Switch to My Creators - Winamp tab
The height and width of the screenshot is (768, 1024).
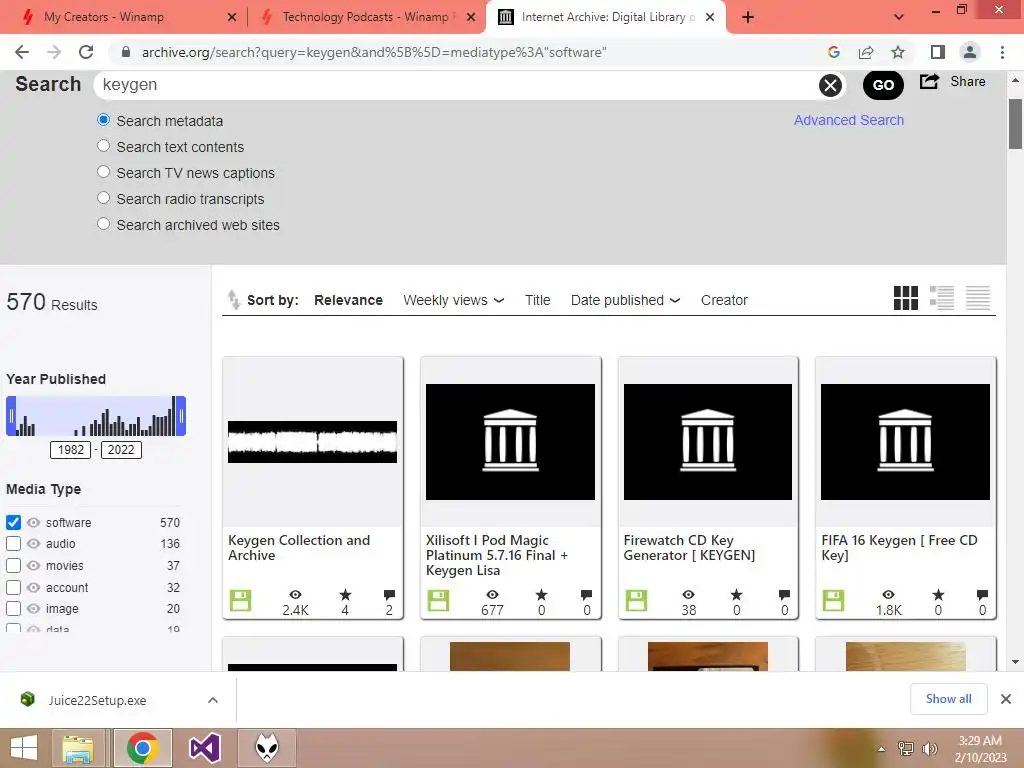click(x=104, y=17)
